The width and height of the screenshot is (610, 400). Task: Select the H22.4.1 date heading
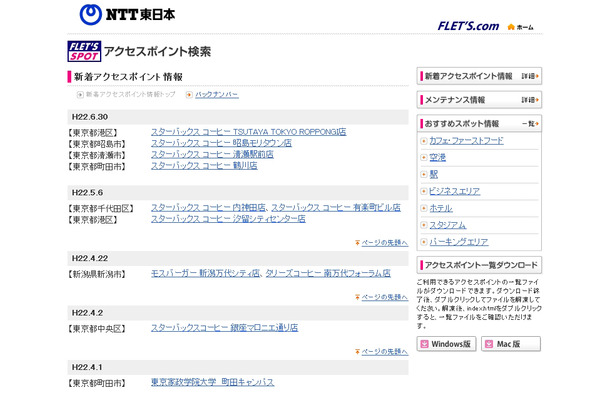pos(88,368)
